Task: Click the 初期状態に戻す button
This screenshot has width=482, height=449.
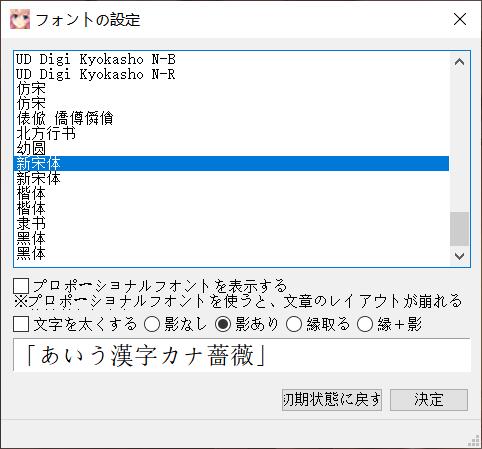Action: [x=332, y=400]
